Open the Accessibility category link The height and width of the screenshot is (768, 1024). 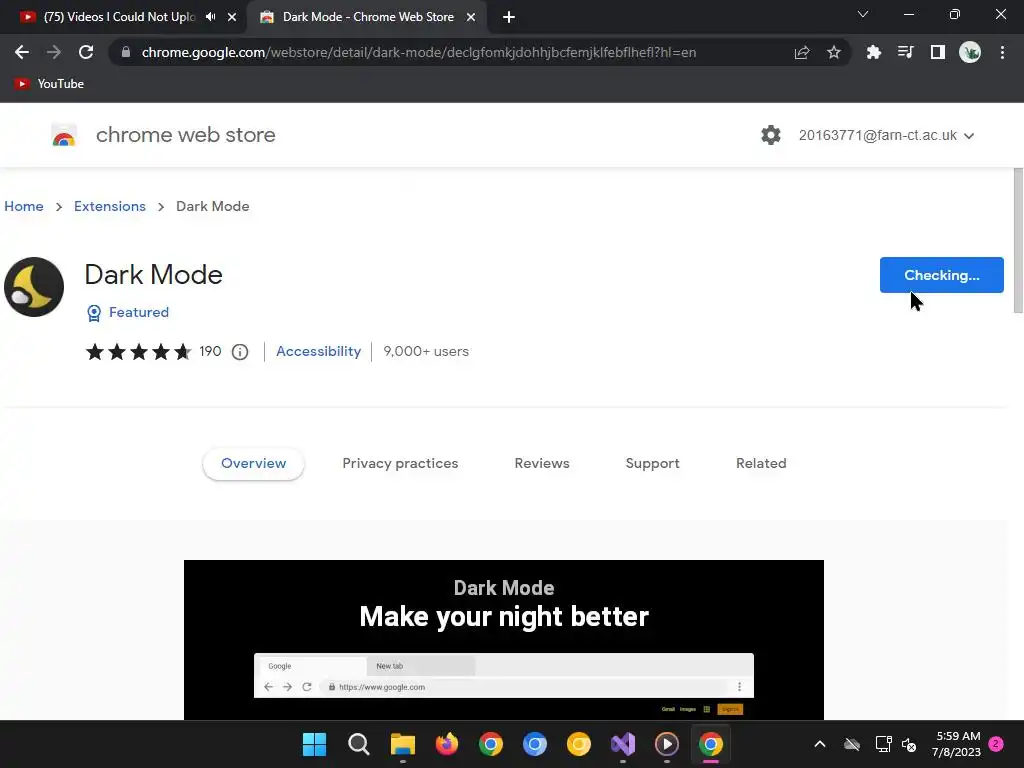click(319, 351)
